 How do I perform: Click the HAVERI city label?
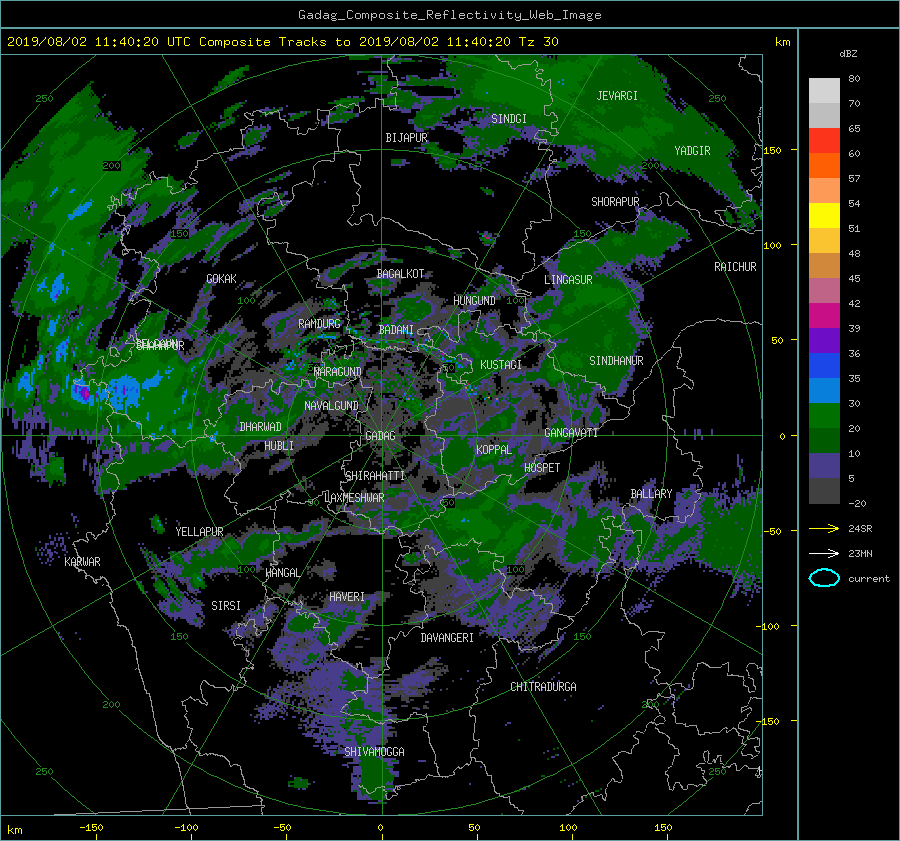(x=347, y=598)
